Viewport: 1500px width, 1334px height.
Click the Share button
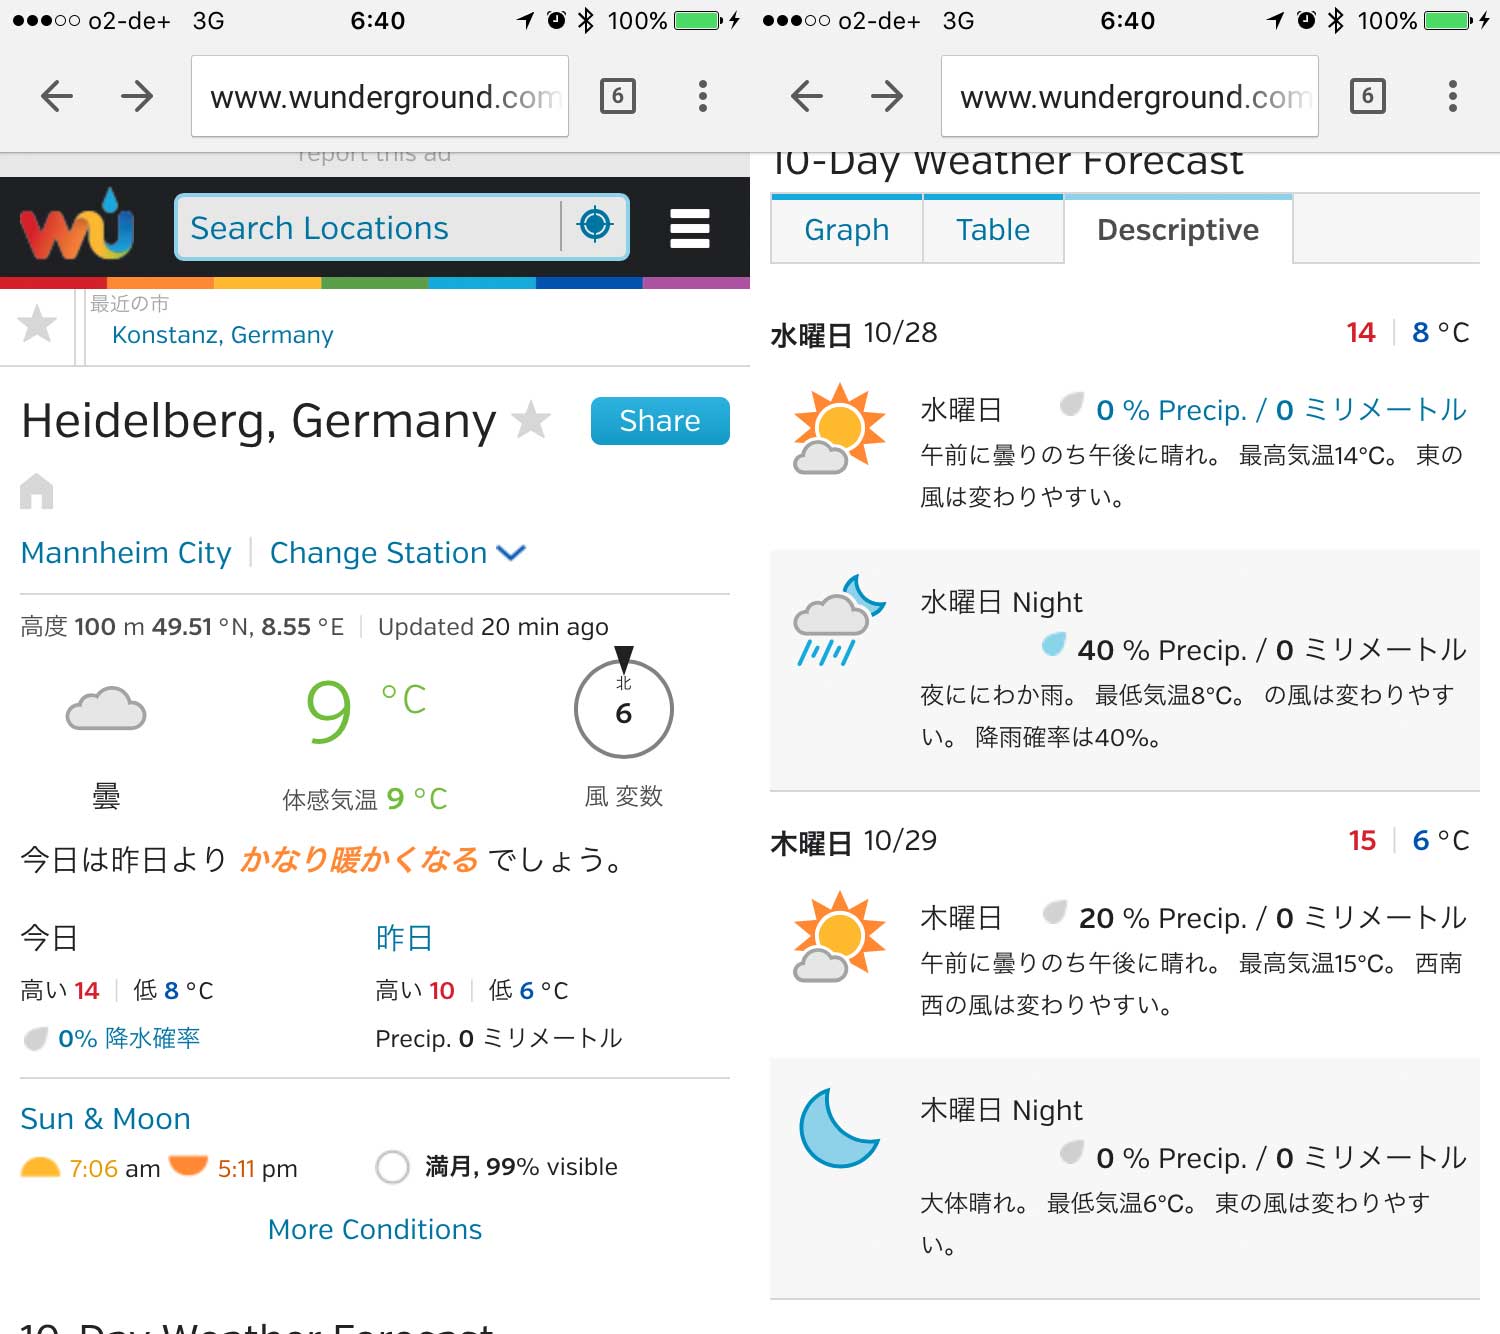coord(660,421)
